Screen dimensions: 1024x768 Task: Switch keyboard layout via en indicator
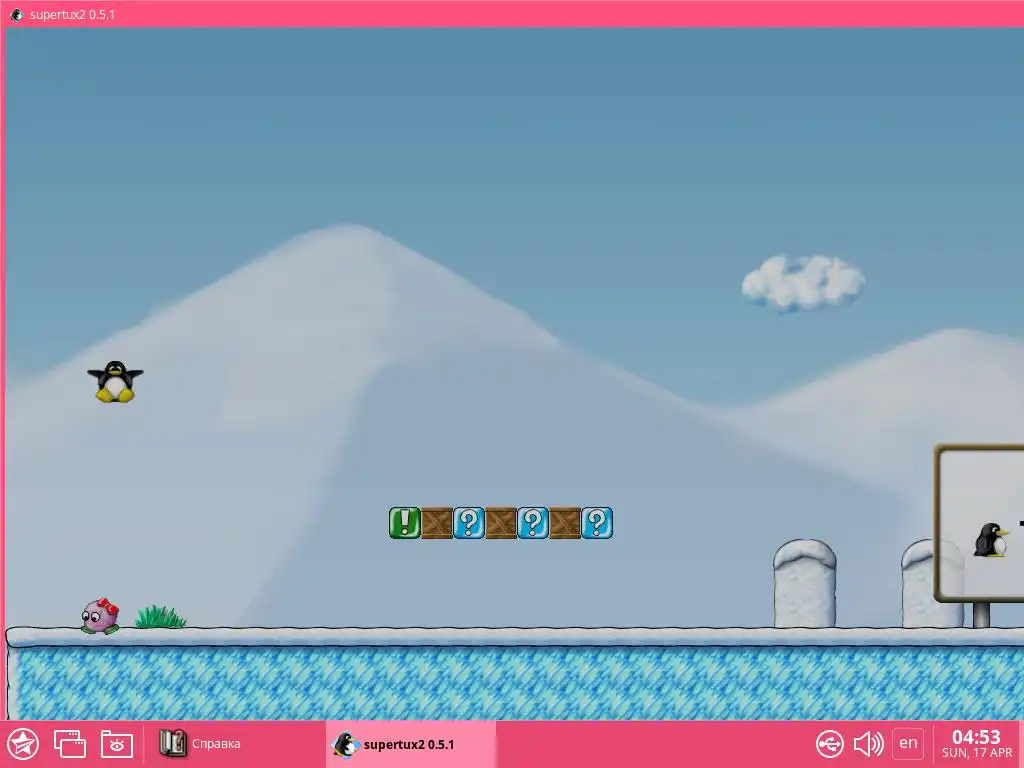tap(908, 743)
